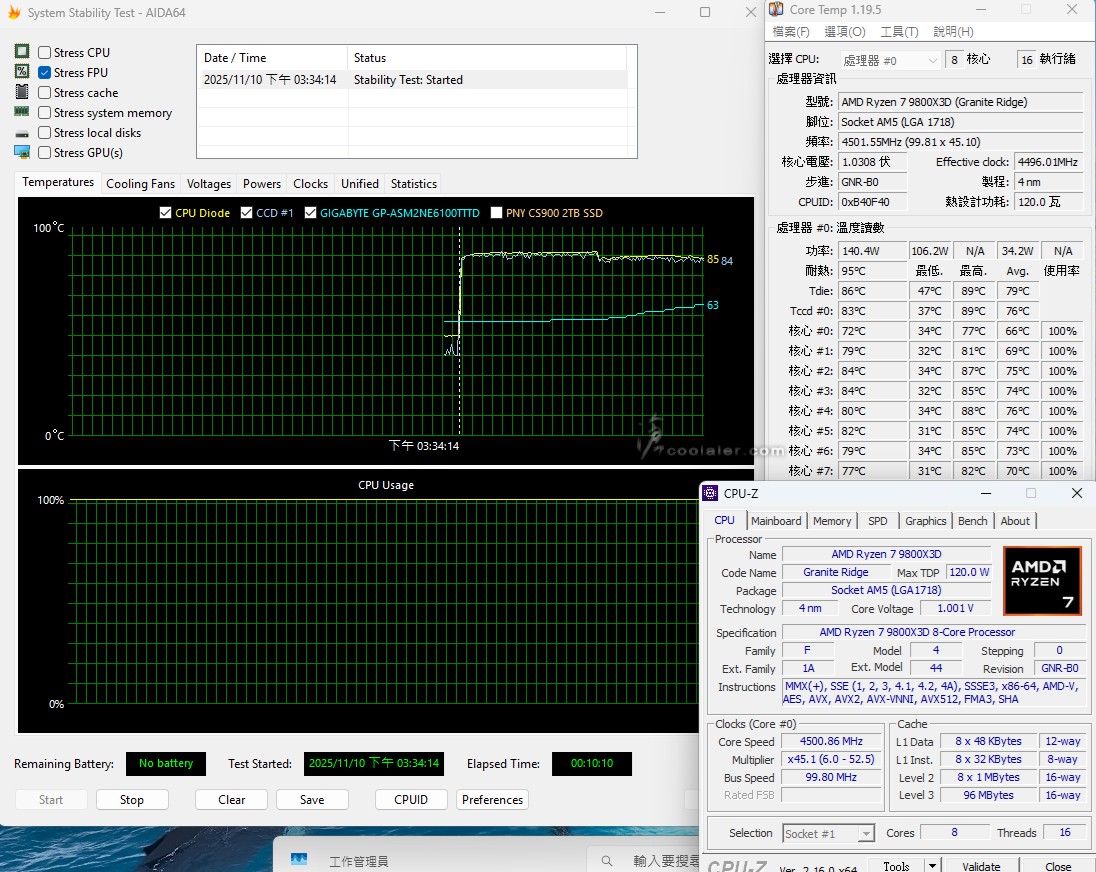
Task: Click the Stress CPU chip icon
Action: click(22, 52)
